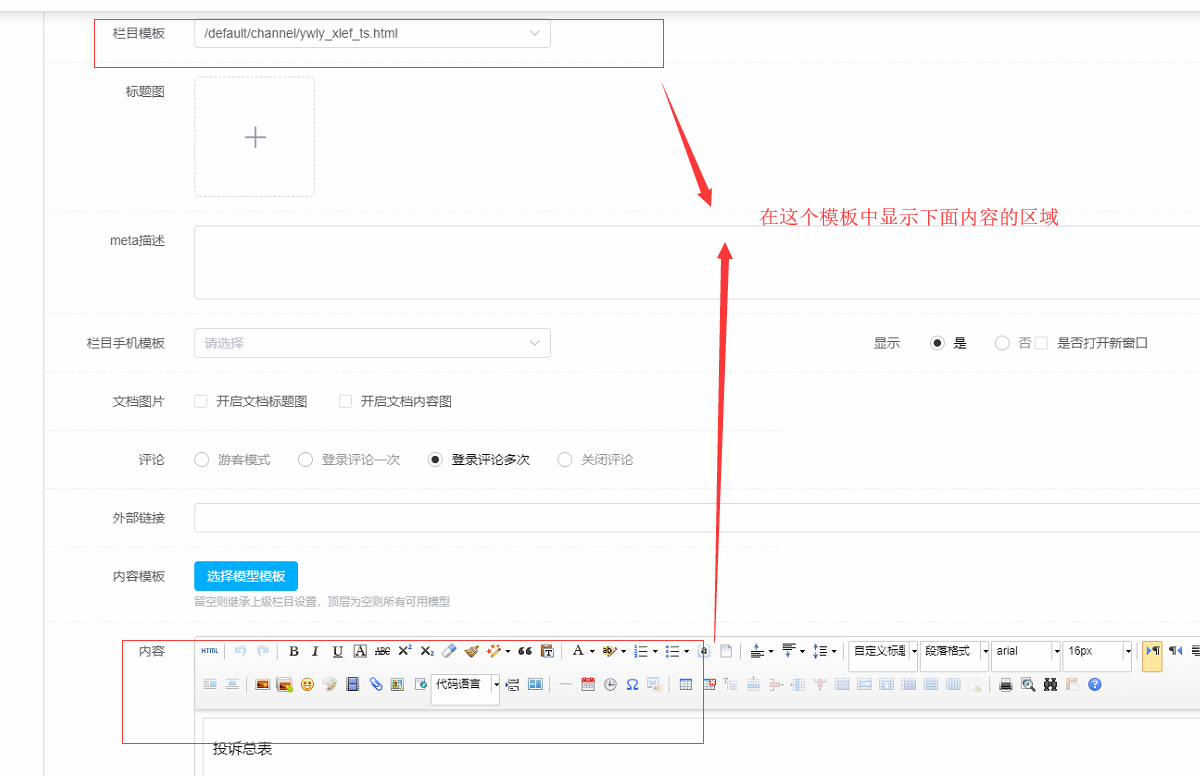Choose 游客模式 comment mode
The width and height of the screenshot is (1200, 776).
[x=202, y=460]
